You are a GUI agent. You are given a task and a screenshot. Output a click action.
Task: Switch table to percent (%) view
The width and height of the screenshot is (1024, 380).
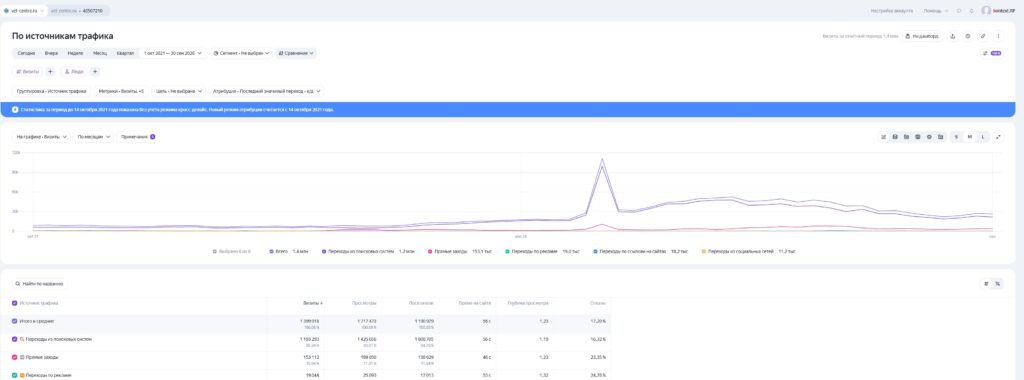[x=997, y=284]
